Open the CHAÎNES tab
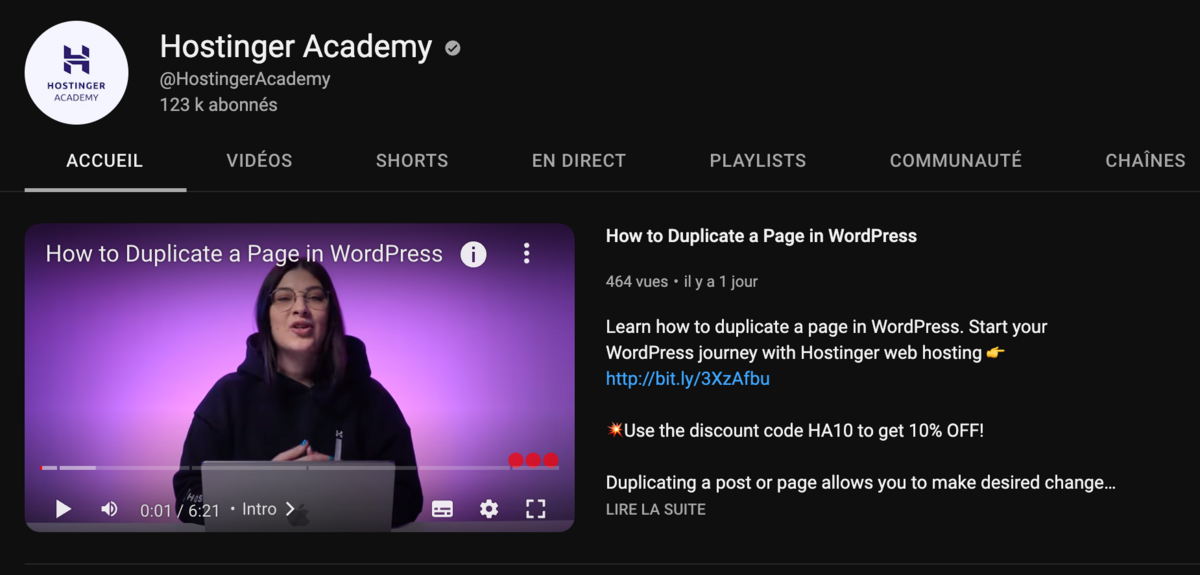The image size is (1200, 575). (1145, 160)
